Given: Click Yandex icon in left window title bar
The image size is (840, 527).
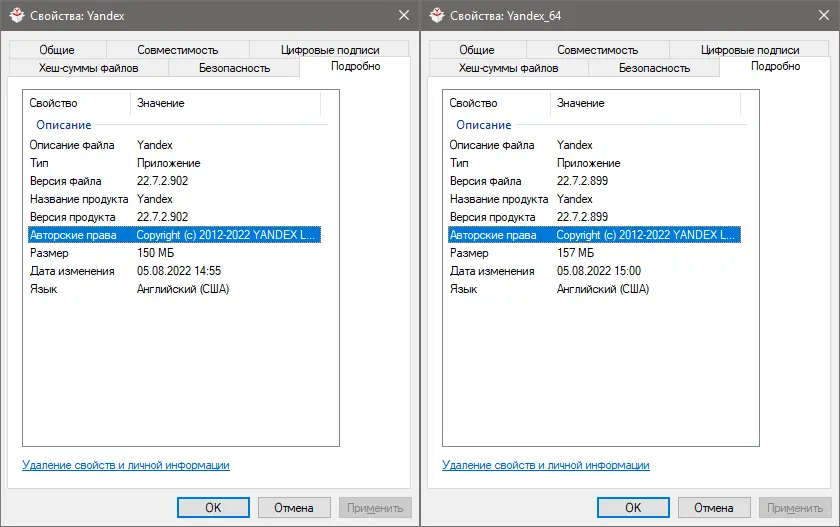Looking at the screenshot, I should coord(17,15).
